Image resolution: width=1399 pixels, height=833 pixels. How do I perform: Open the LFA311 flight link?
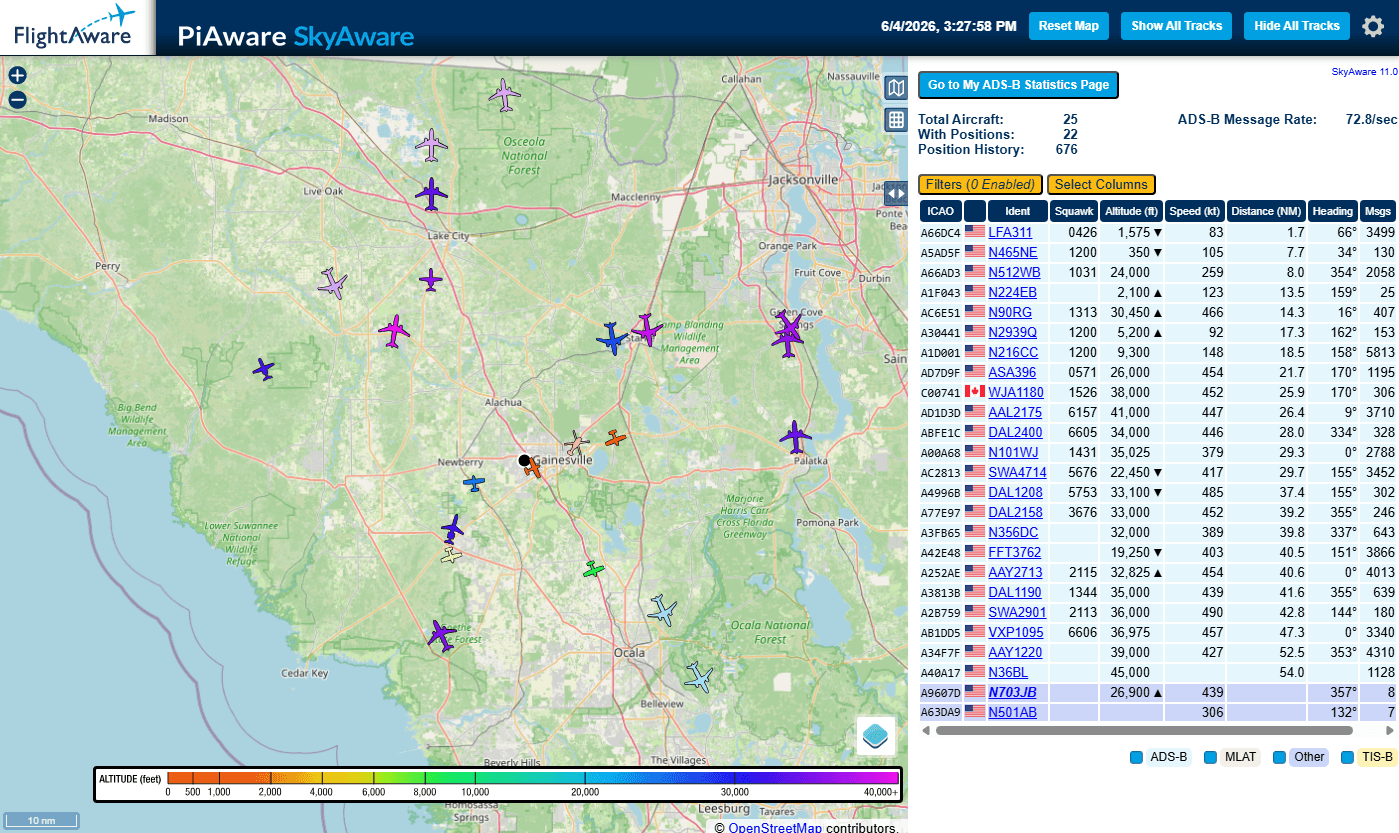pyautogui.click(x=1010, y=232)
